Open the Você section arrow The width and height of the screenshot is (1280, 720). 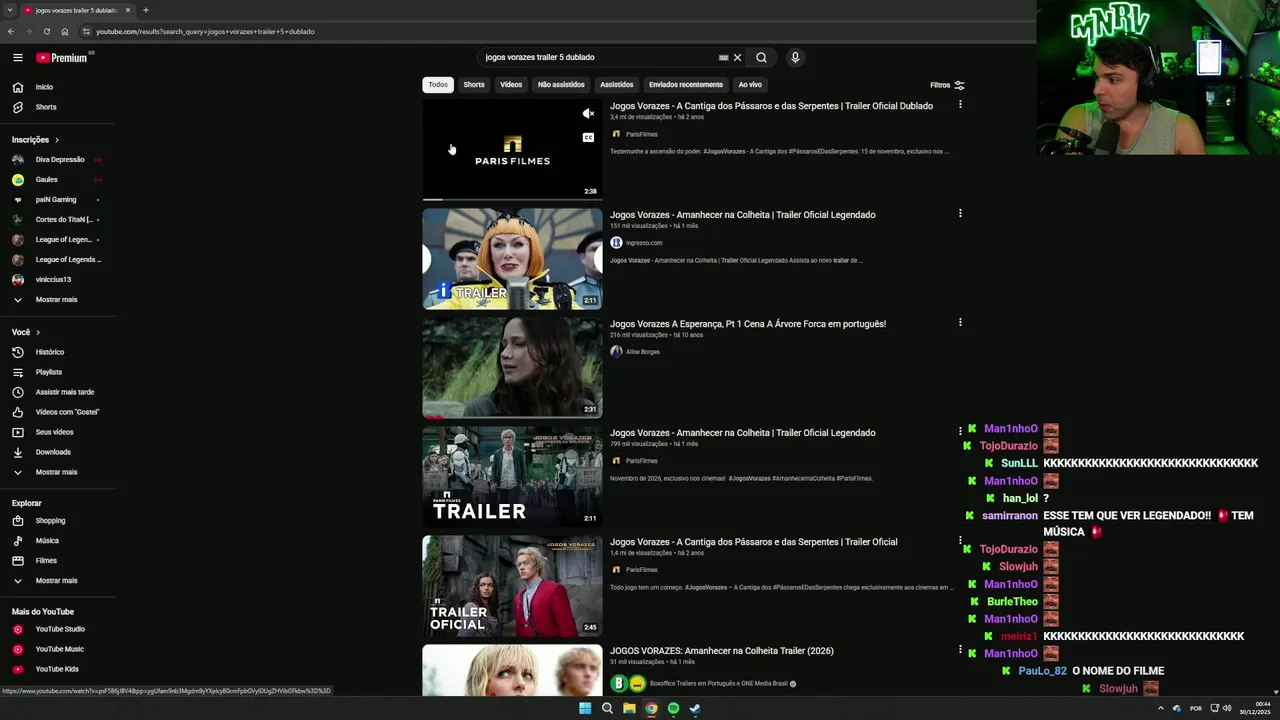38,332
